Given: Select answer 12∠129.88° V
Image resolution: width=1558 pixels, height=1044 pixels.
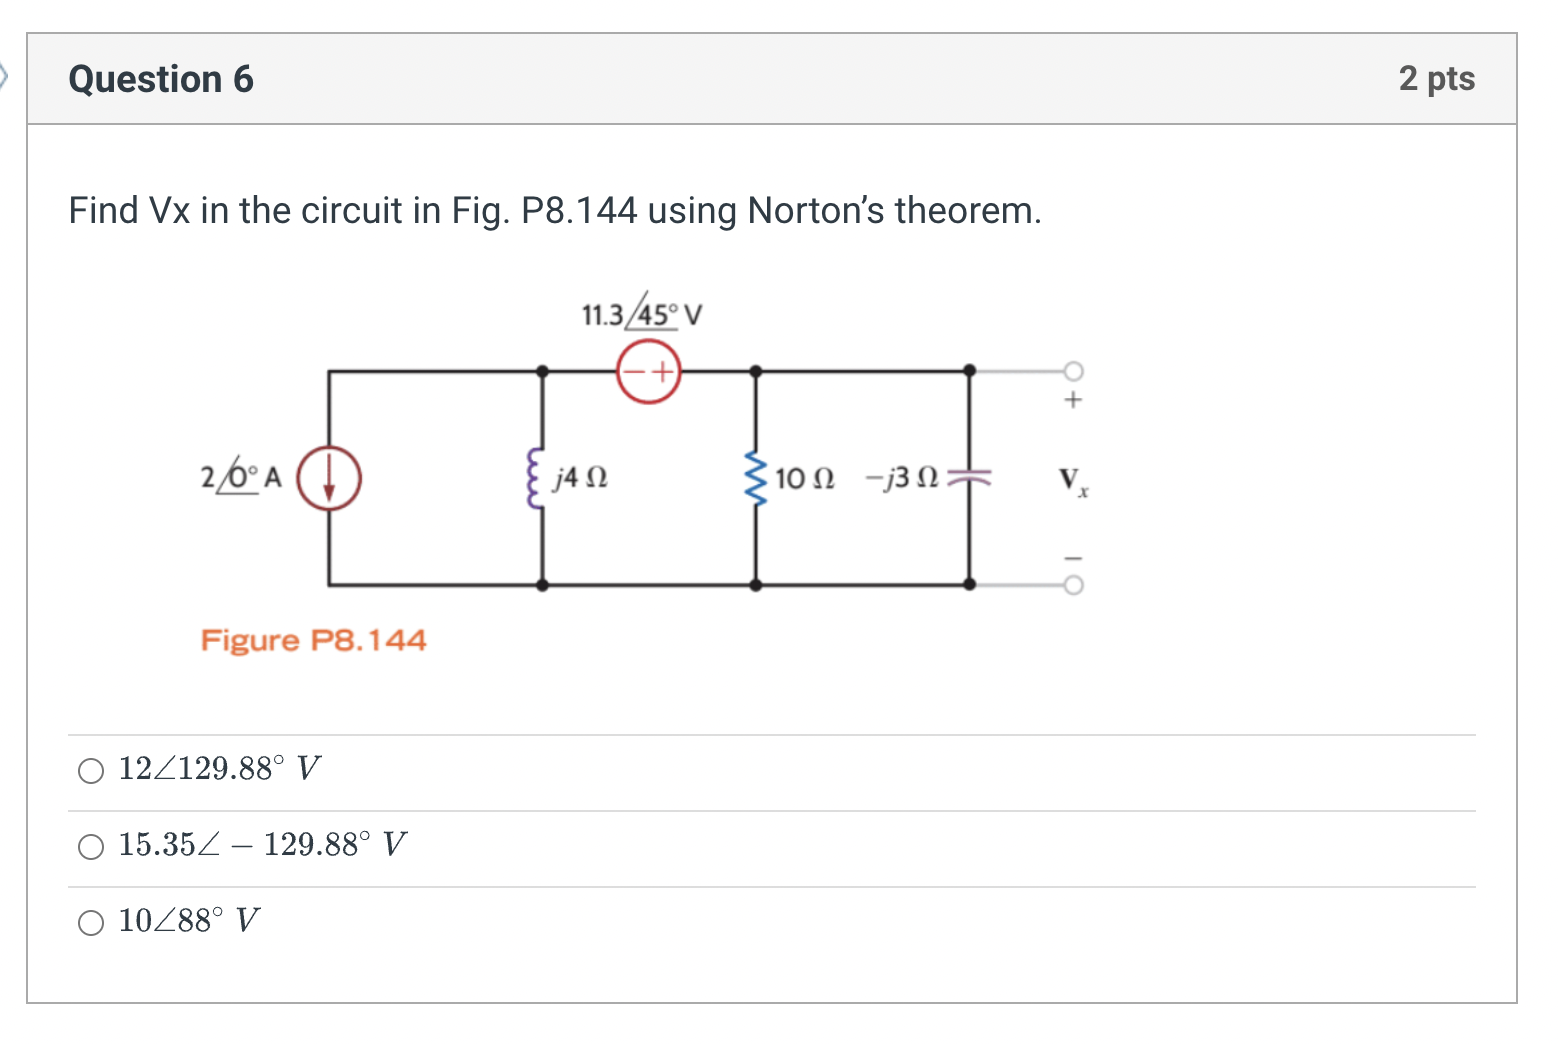Looking at the screenshot, I should click(92, 770).
